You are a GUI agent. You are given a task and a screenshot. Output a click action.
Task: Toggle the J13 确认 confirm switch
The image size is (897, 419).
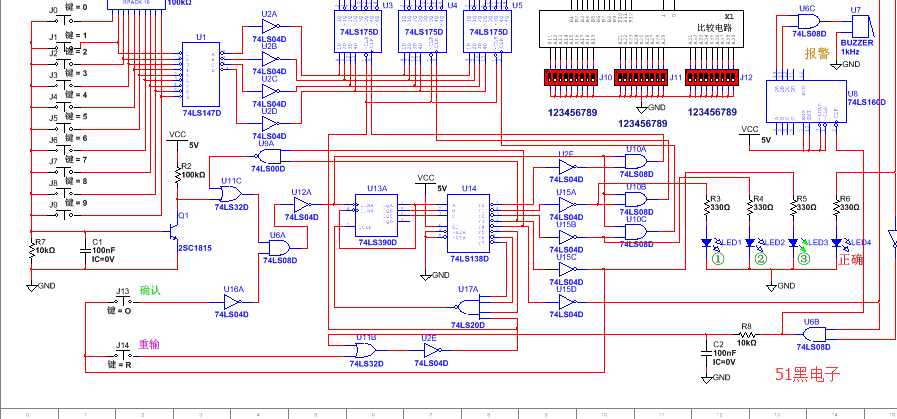(123, 302)
